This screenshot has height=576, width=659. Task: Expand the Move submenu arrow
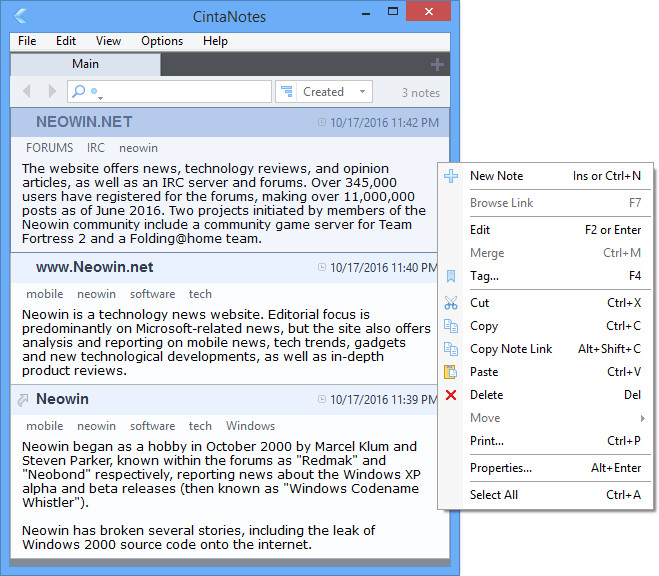tap(642, 418)
